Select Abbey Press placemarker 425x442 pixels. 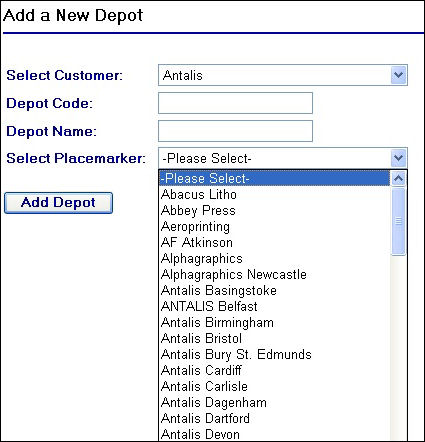274,210
